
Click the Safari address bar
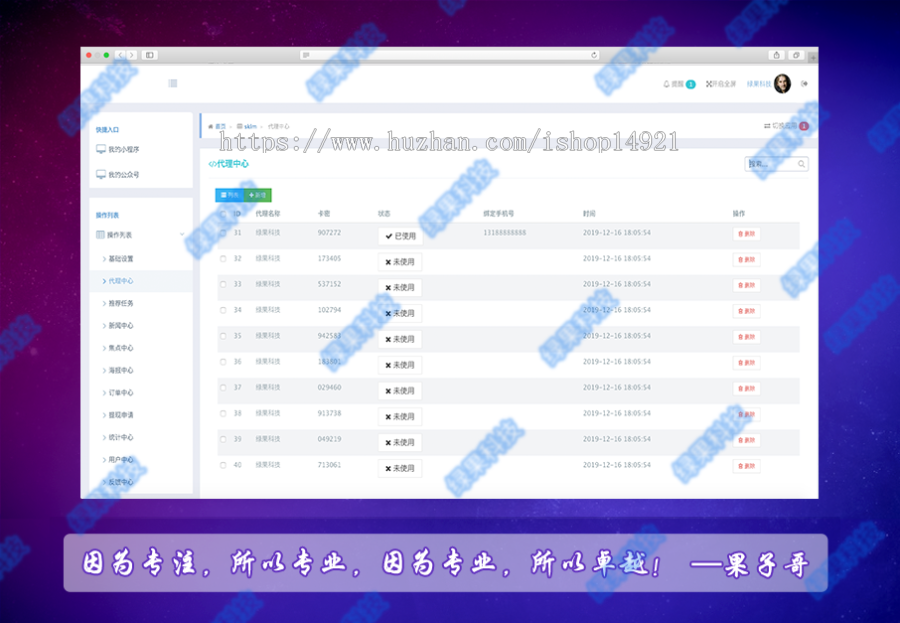[x=449, y=55]
